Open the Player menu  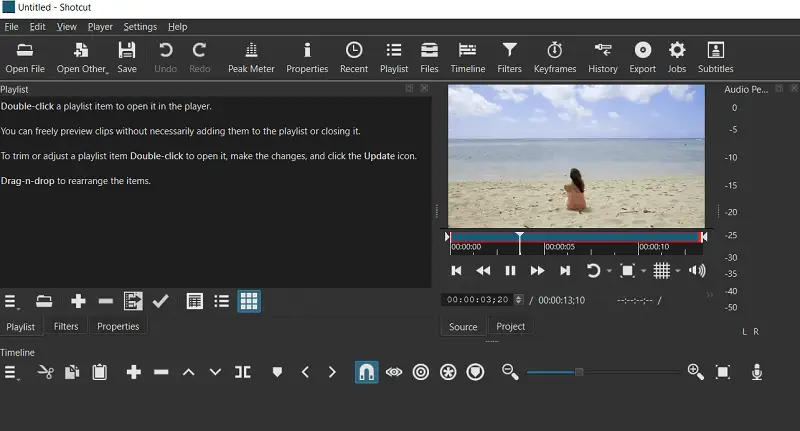[x=100, y=27]
